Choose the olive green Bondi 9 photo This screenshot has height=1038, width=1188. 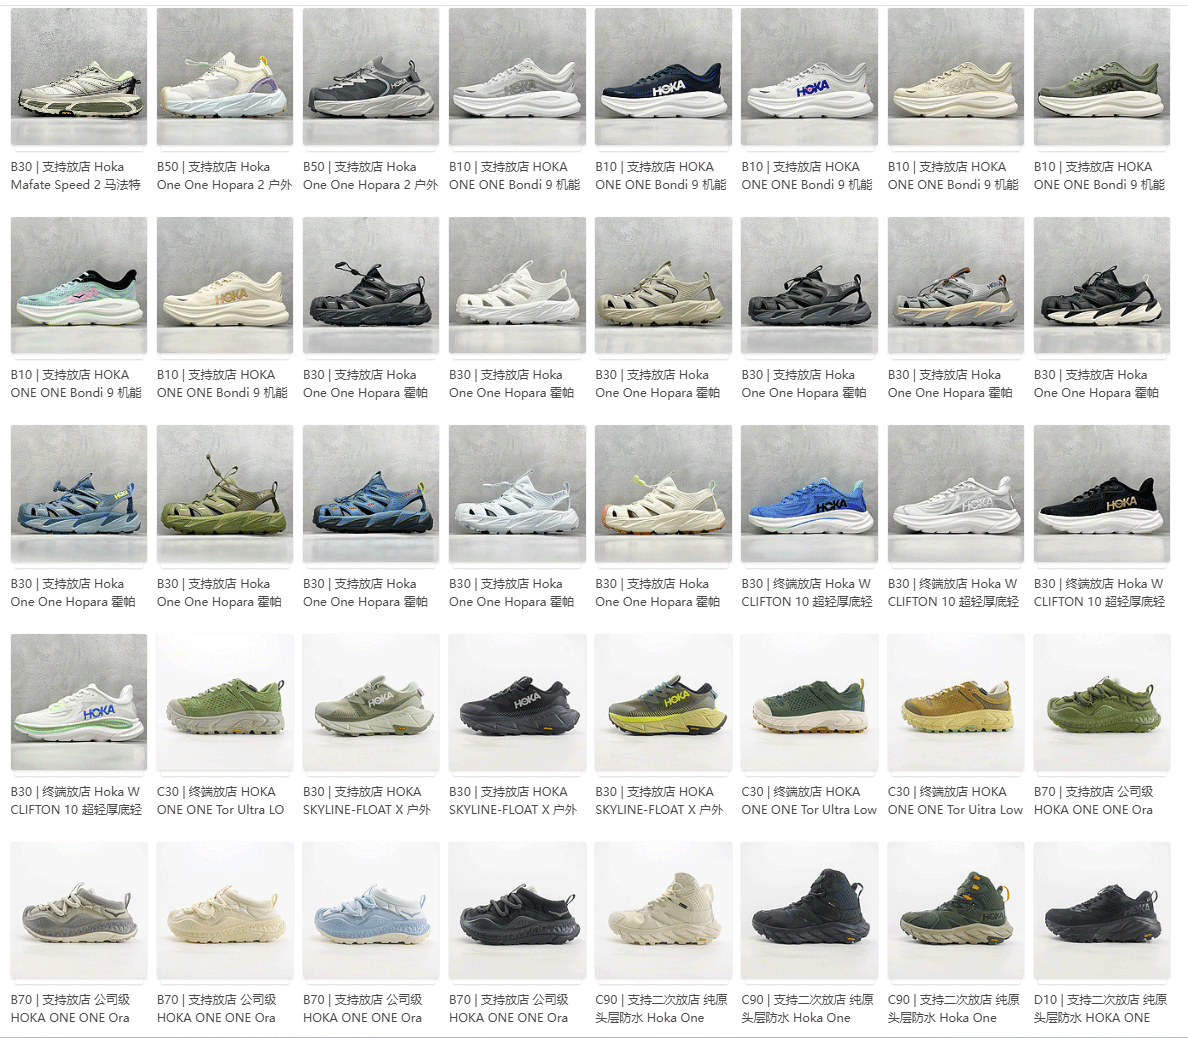point(1102,76)
